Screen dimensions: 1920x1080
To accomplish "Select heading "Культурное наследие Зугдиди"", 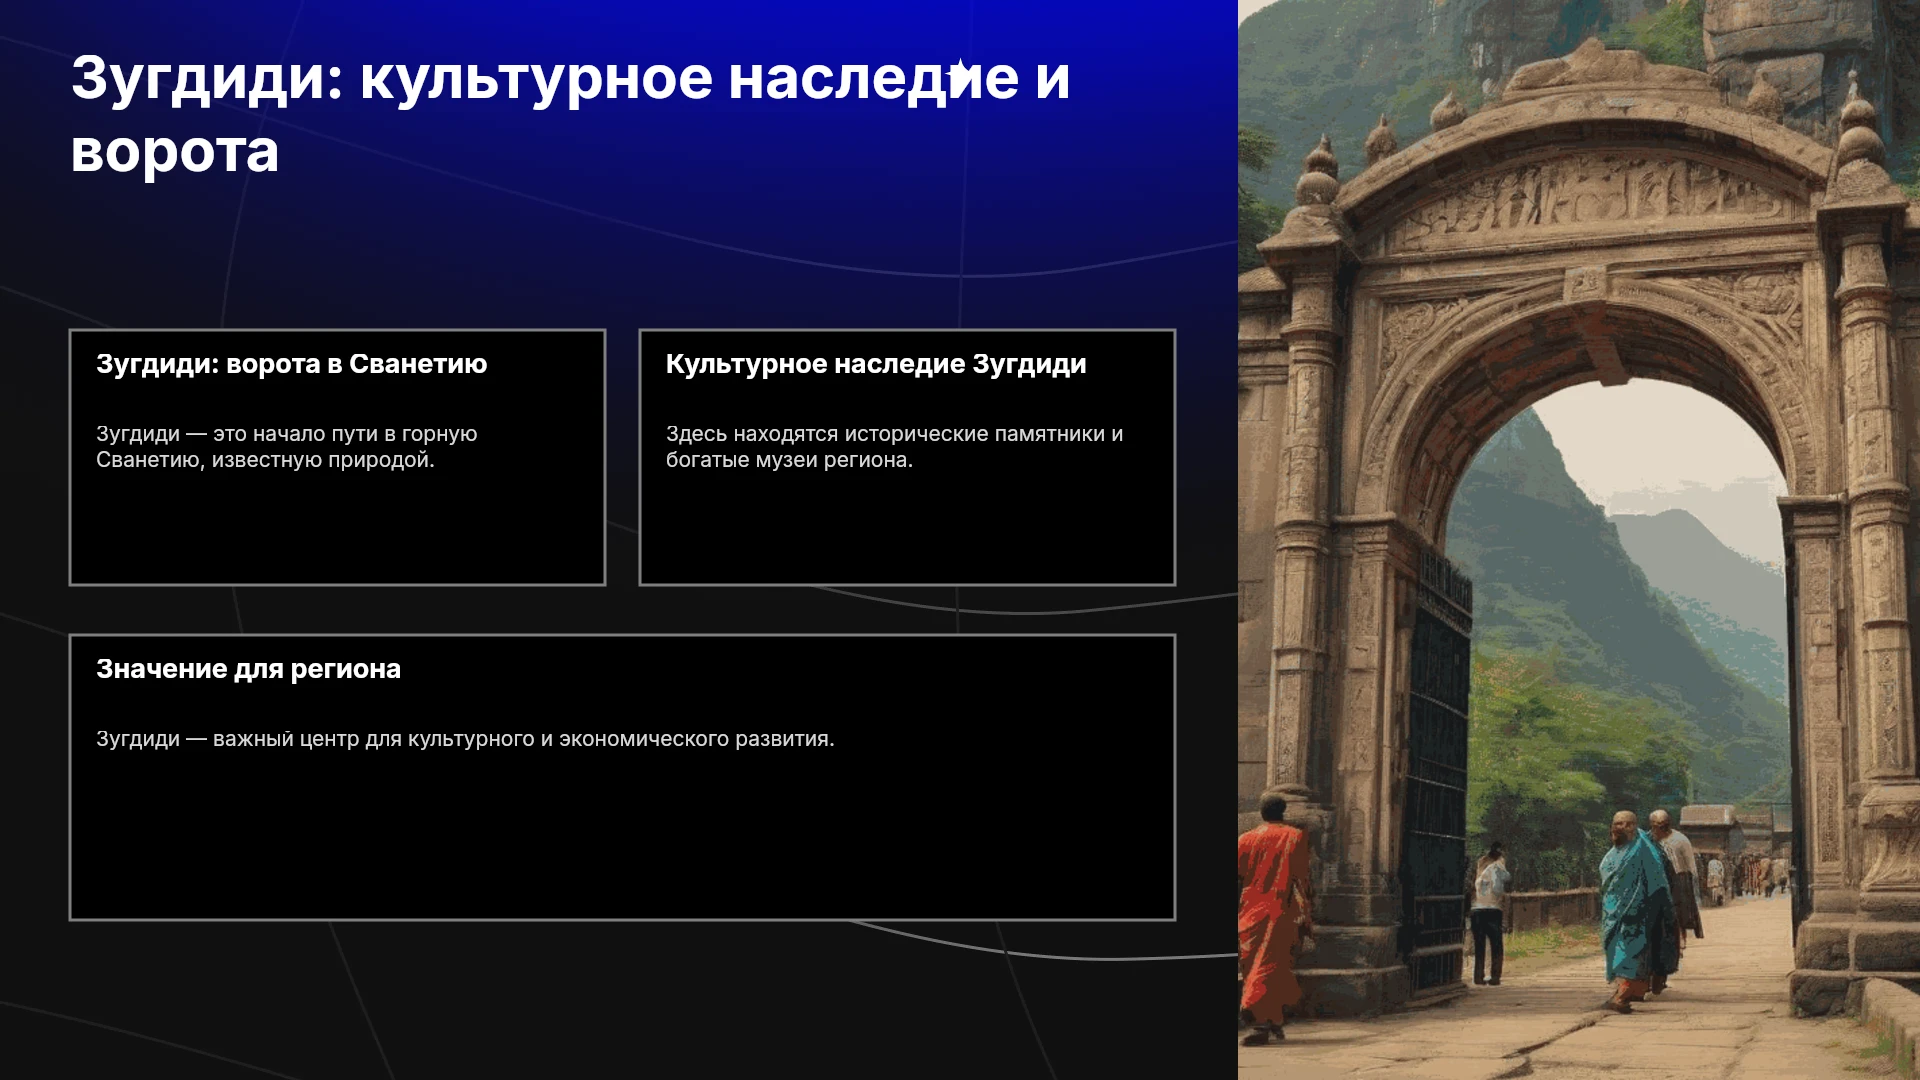I will pyautogui.click(x=876, y=364).
